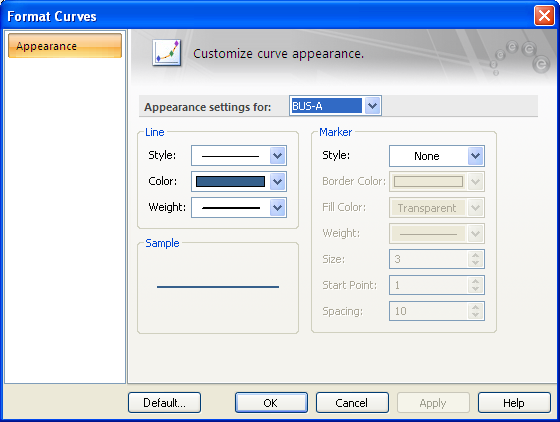Click the dark blue line color swatch
Image resolution: width=560 pixels, height=422 pixels.
[230, 182]
